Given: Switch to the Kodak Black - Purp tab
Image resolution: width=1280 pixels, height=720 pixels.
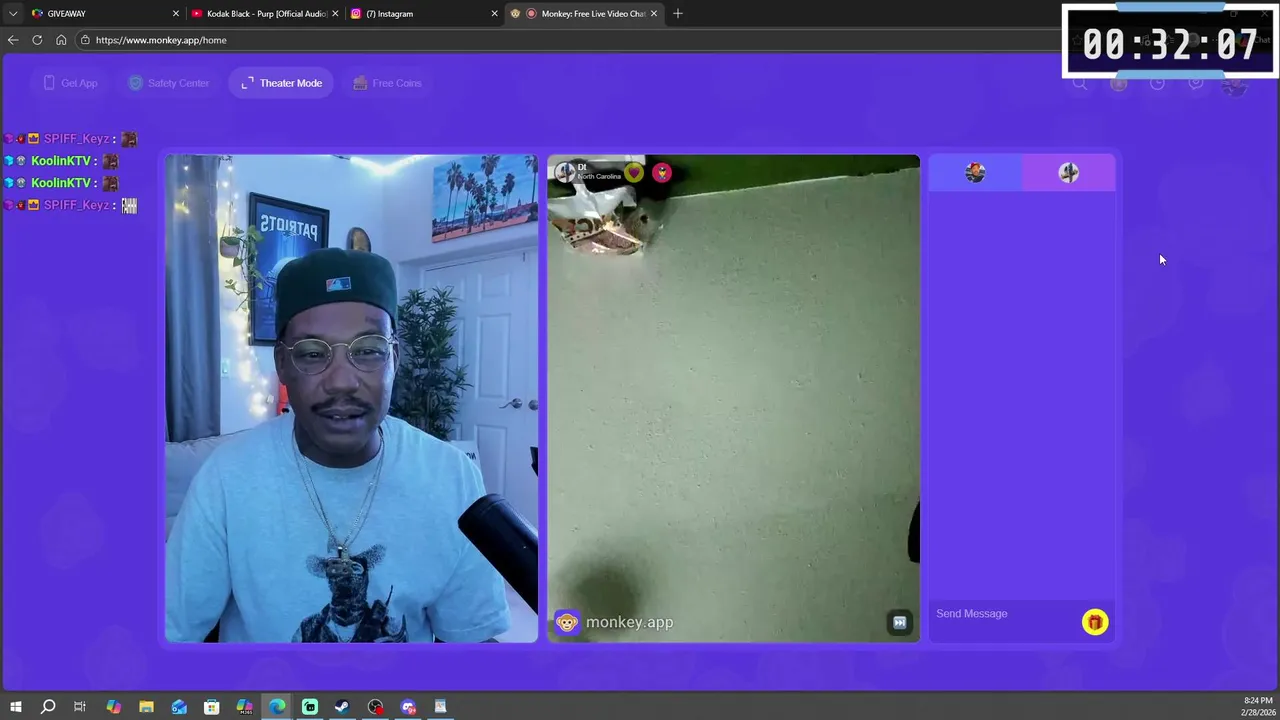Looking at the screenshot, I should pyautogui.click(x=264, y=14).
